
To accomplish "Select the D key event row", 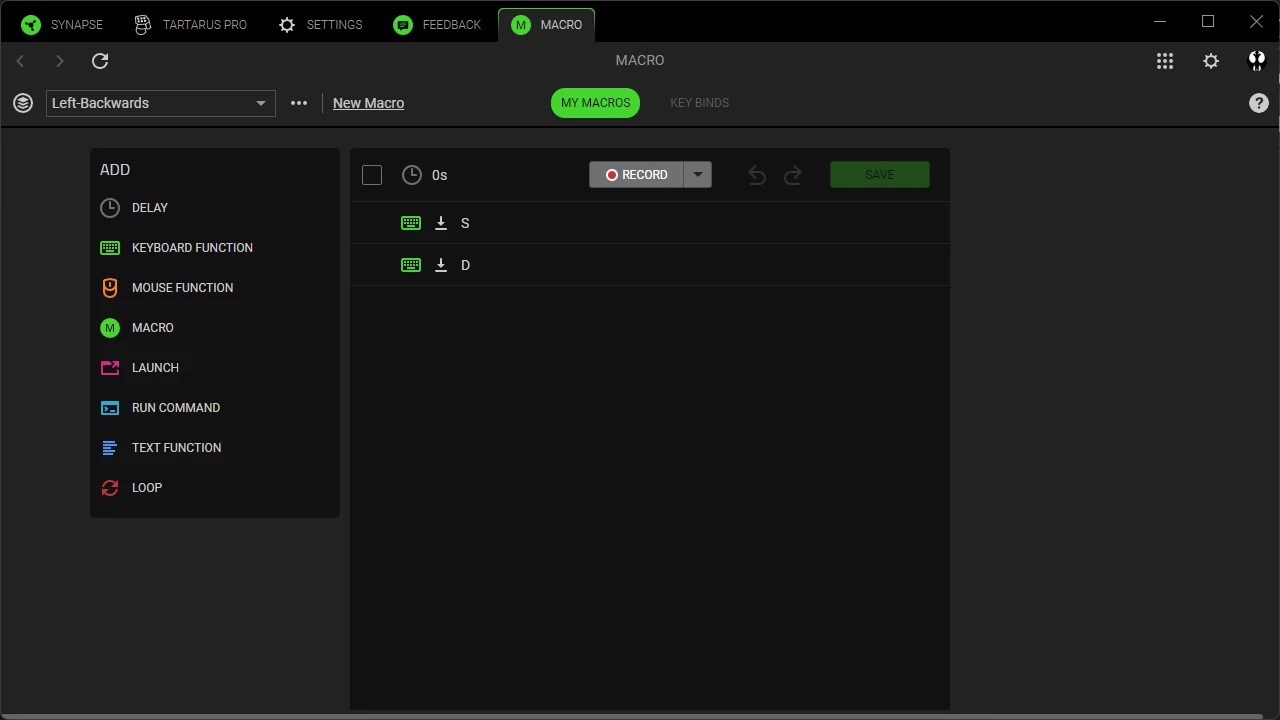I will click(x=650, y=265).
